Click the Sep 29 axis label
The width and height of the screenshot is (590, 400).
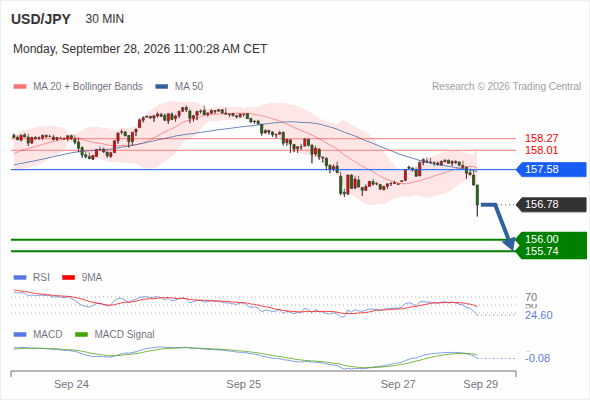[481, 384]
